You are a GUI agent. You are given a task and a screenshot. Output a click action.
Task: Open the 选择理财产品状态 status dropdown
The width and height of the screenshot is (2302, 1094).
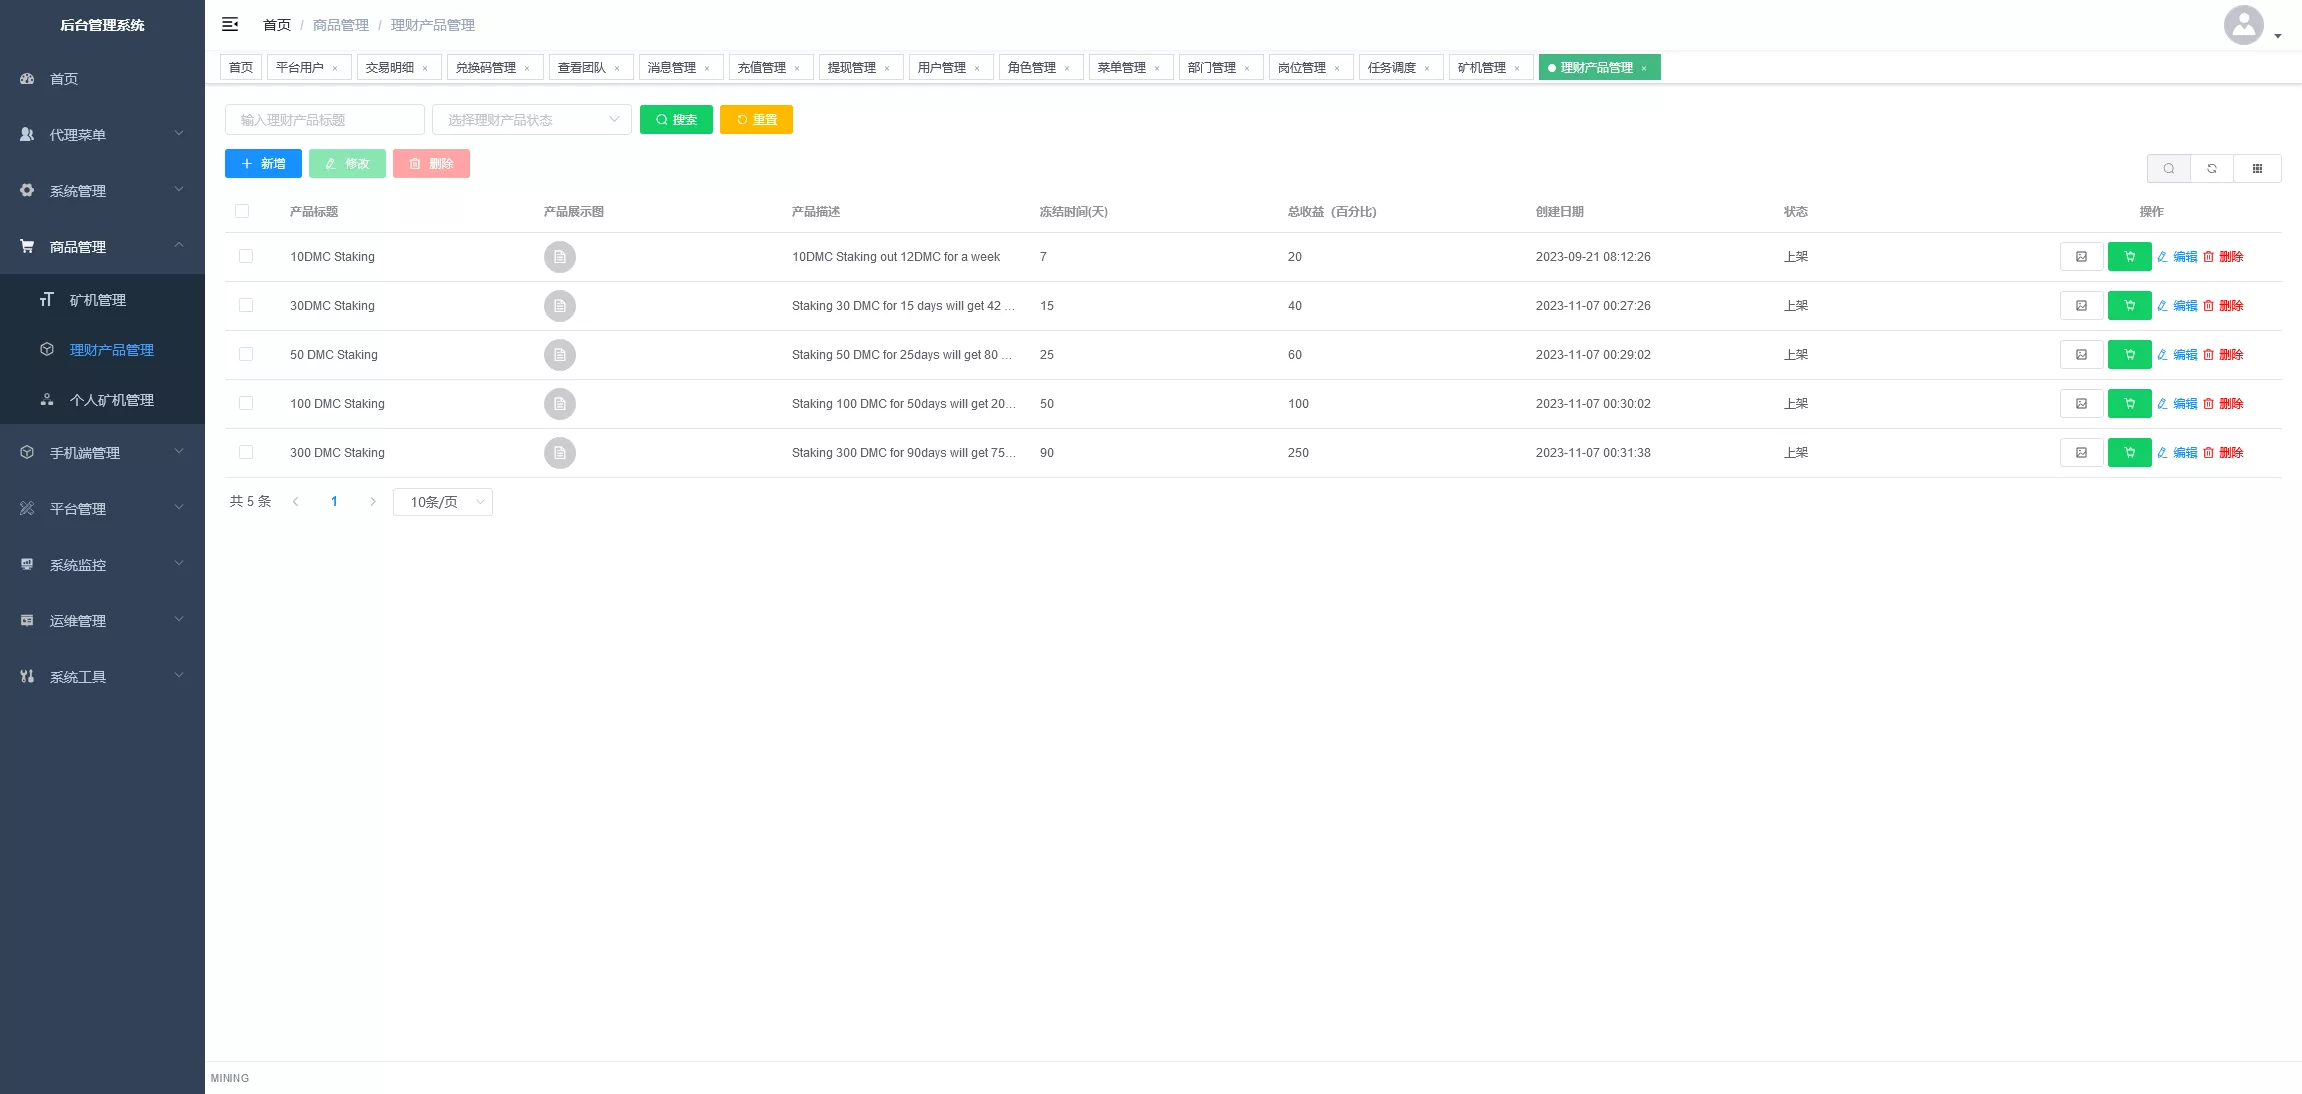pyautogui.click(x=531, y=120)
